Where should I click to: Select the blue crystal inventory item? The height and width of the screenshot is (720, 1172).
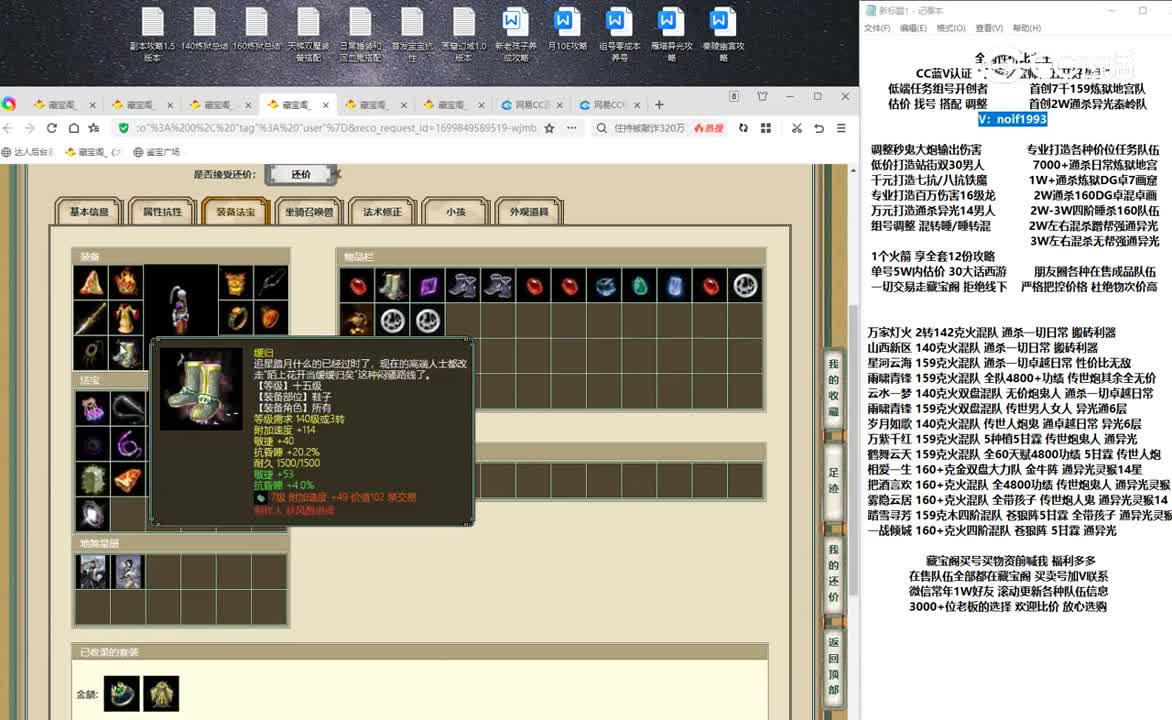coord(605,286)
